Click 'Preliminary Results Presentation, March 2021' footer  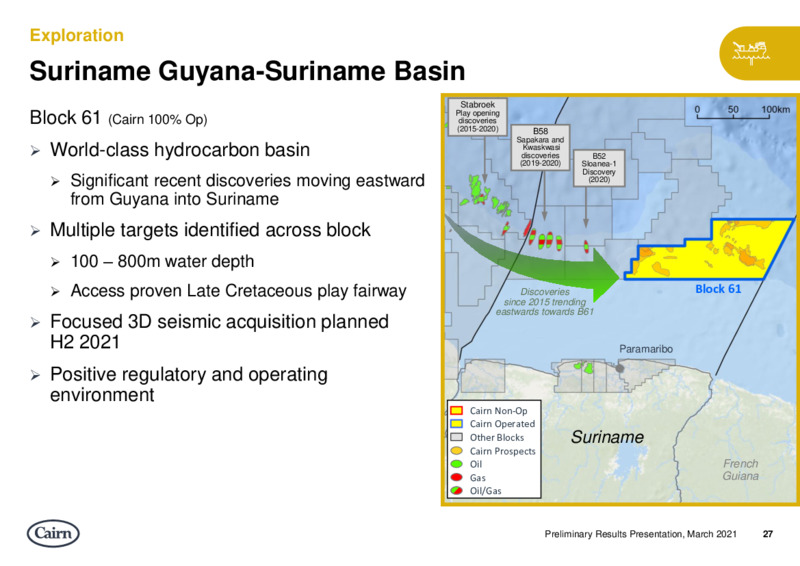[640, 534]
